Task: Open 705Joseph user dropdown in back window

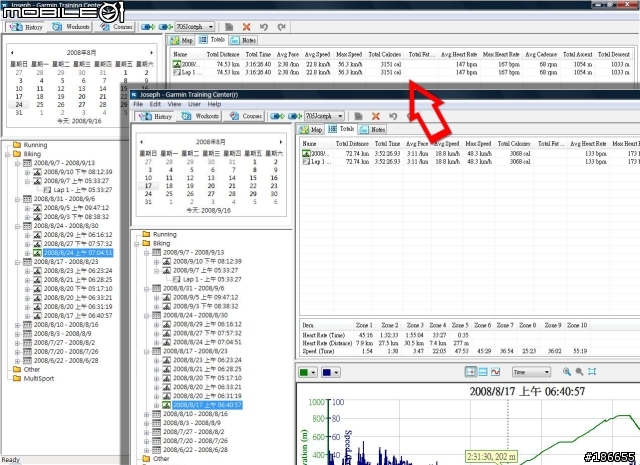Action: 195,27
